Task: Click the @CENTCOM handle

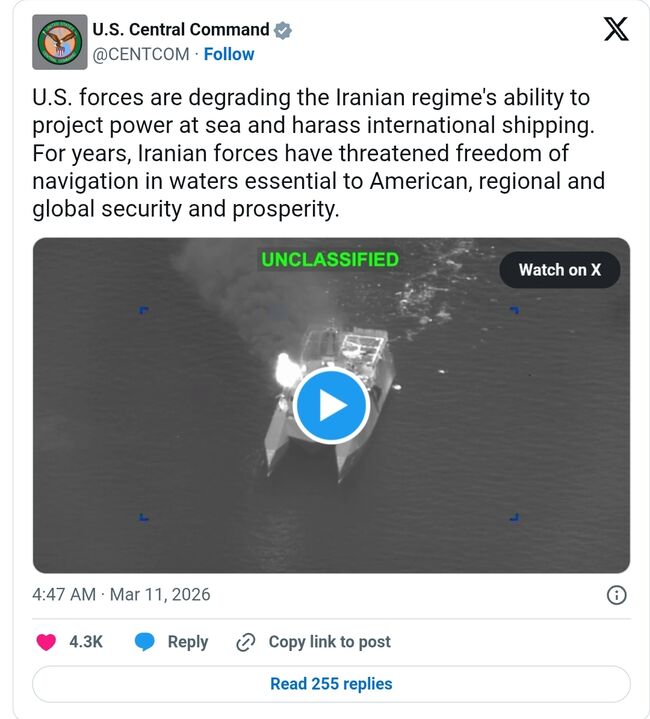Action: pos(140,54)
